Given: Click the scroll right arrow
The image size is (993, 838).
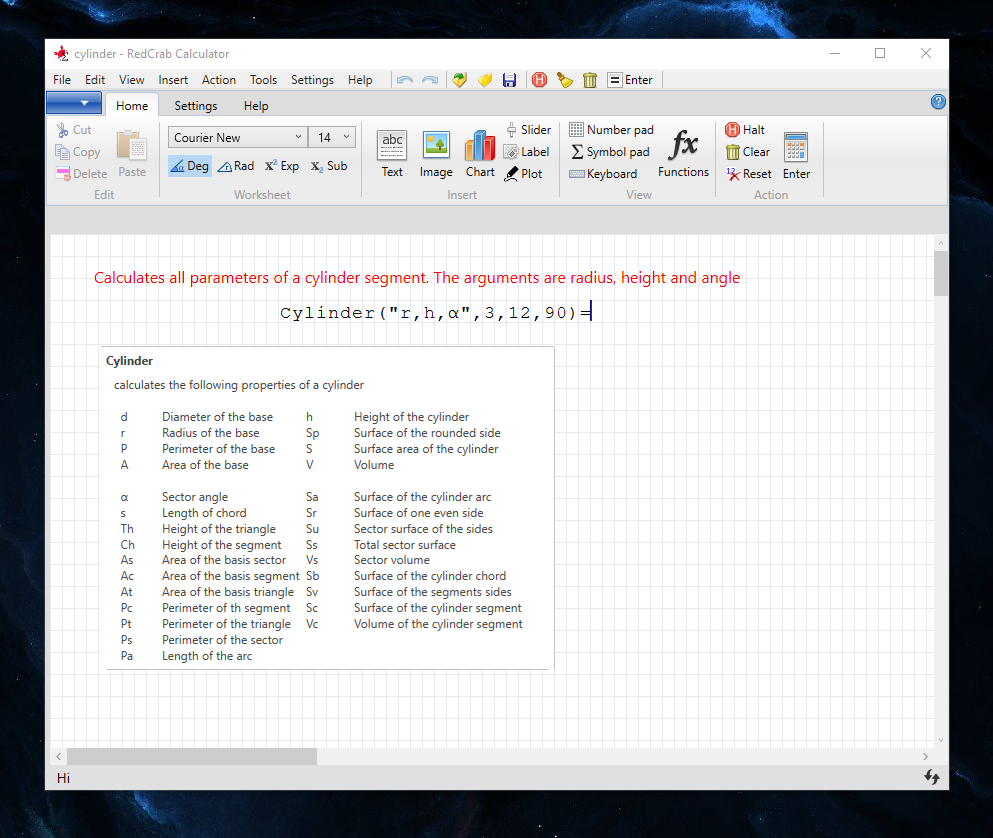Looking at the screenshot, I should (x=925, y=756).
